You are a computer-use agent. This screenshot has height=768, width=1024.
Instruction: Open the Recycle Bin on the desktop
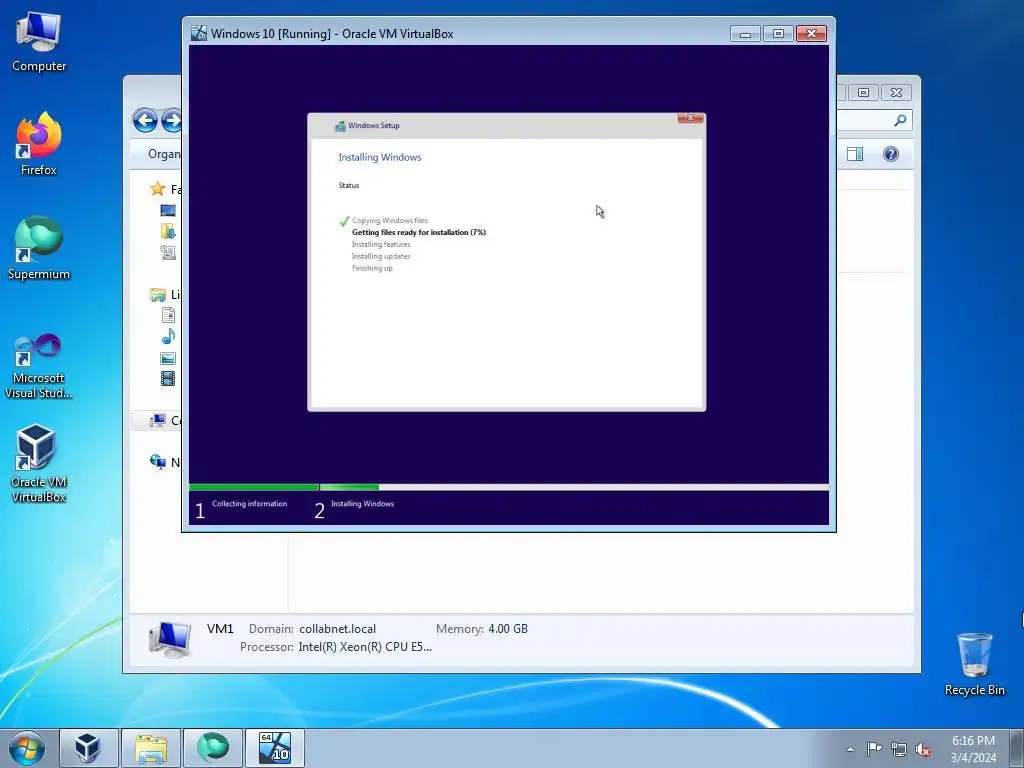click(974, 664)
